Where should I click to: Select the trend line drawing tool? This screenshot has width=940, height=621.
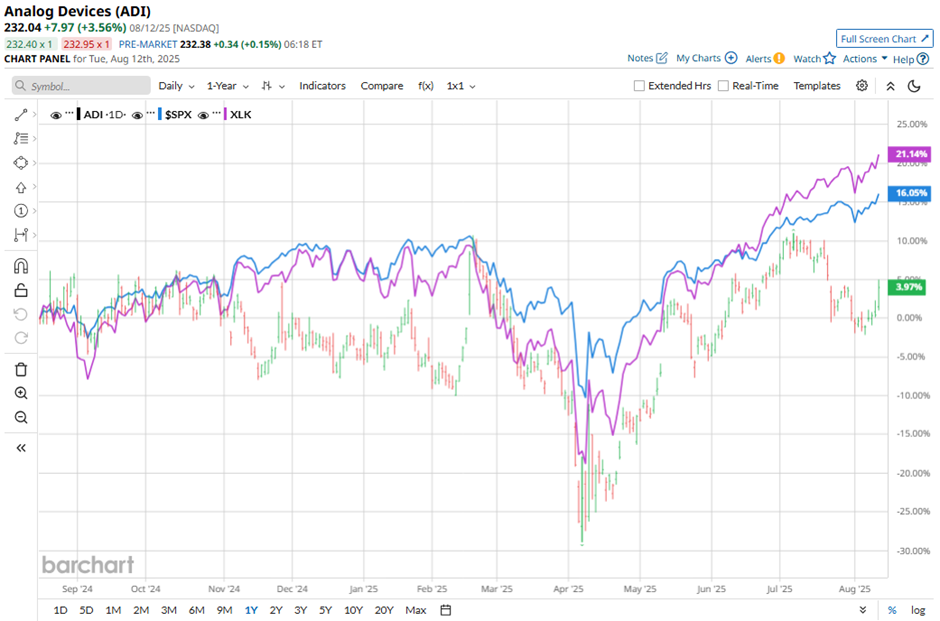(21, 114)
